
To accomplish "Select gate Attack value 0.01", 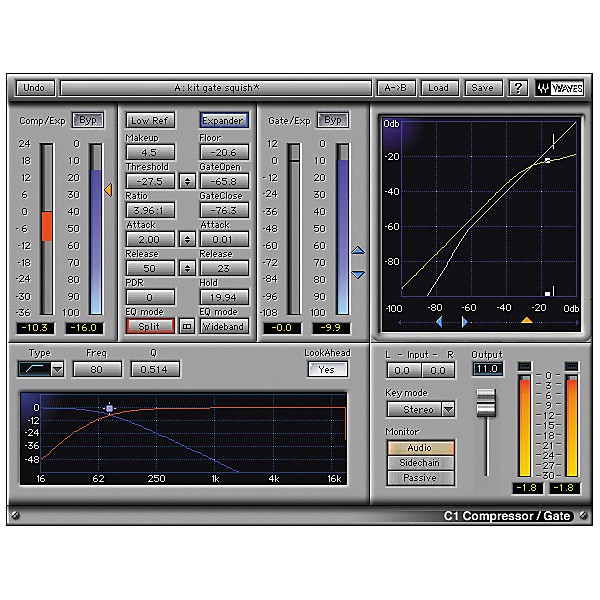I will [x=224, y=240].
